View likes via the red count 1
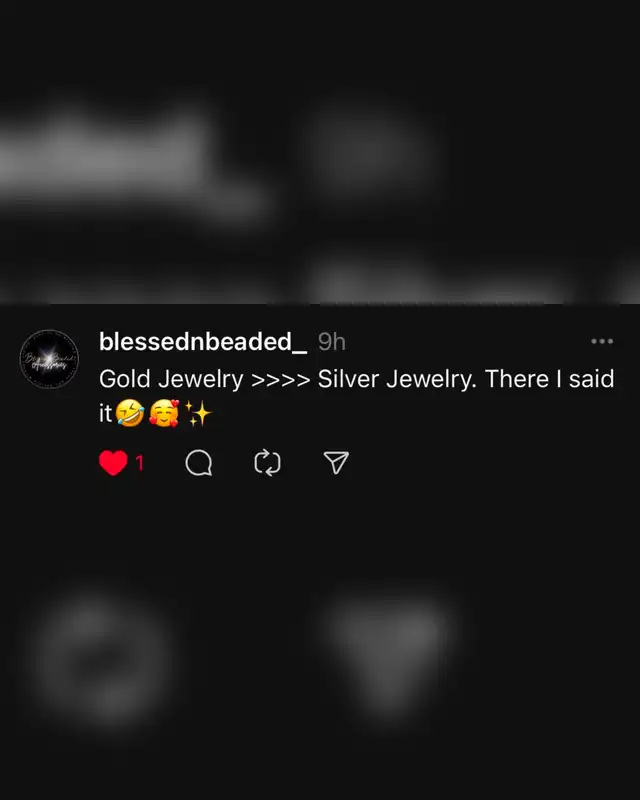The width and height of the screenshot is (640, 800). [x=140, y=463]
